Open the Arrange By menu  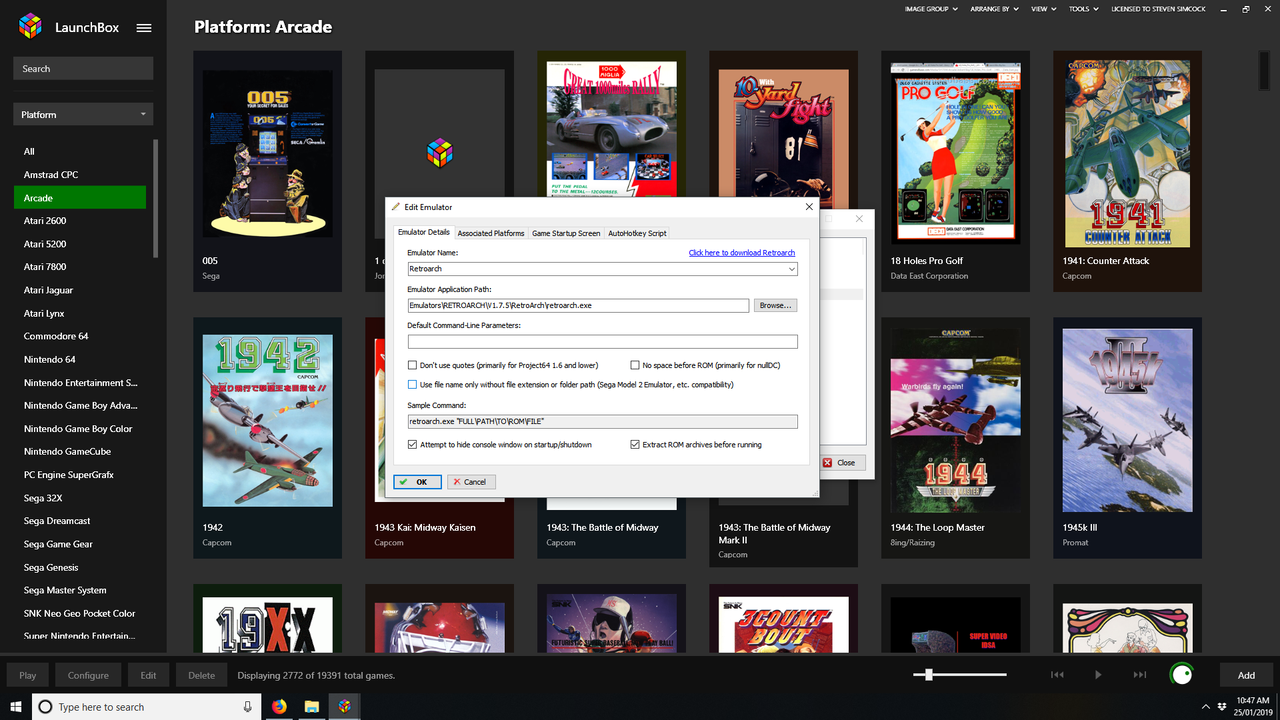[994, 9]
